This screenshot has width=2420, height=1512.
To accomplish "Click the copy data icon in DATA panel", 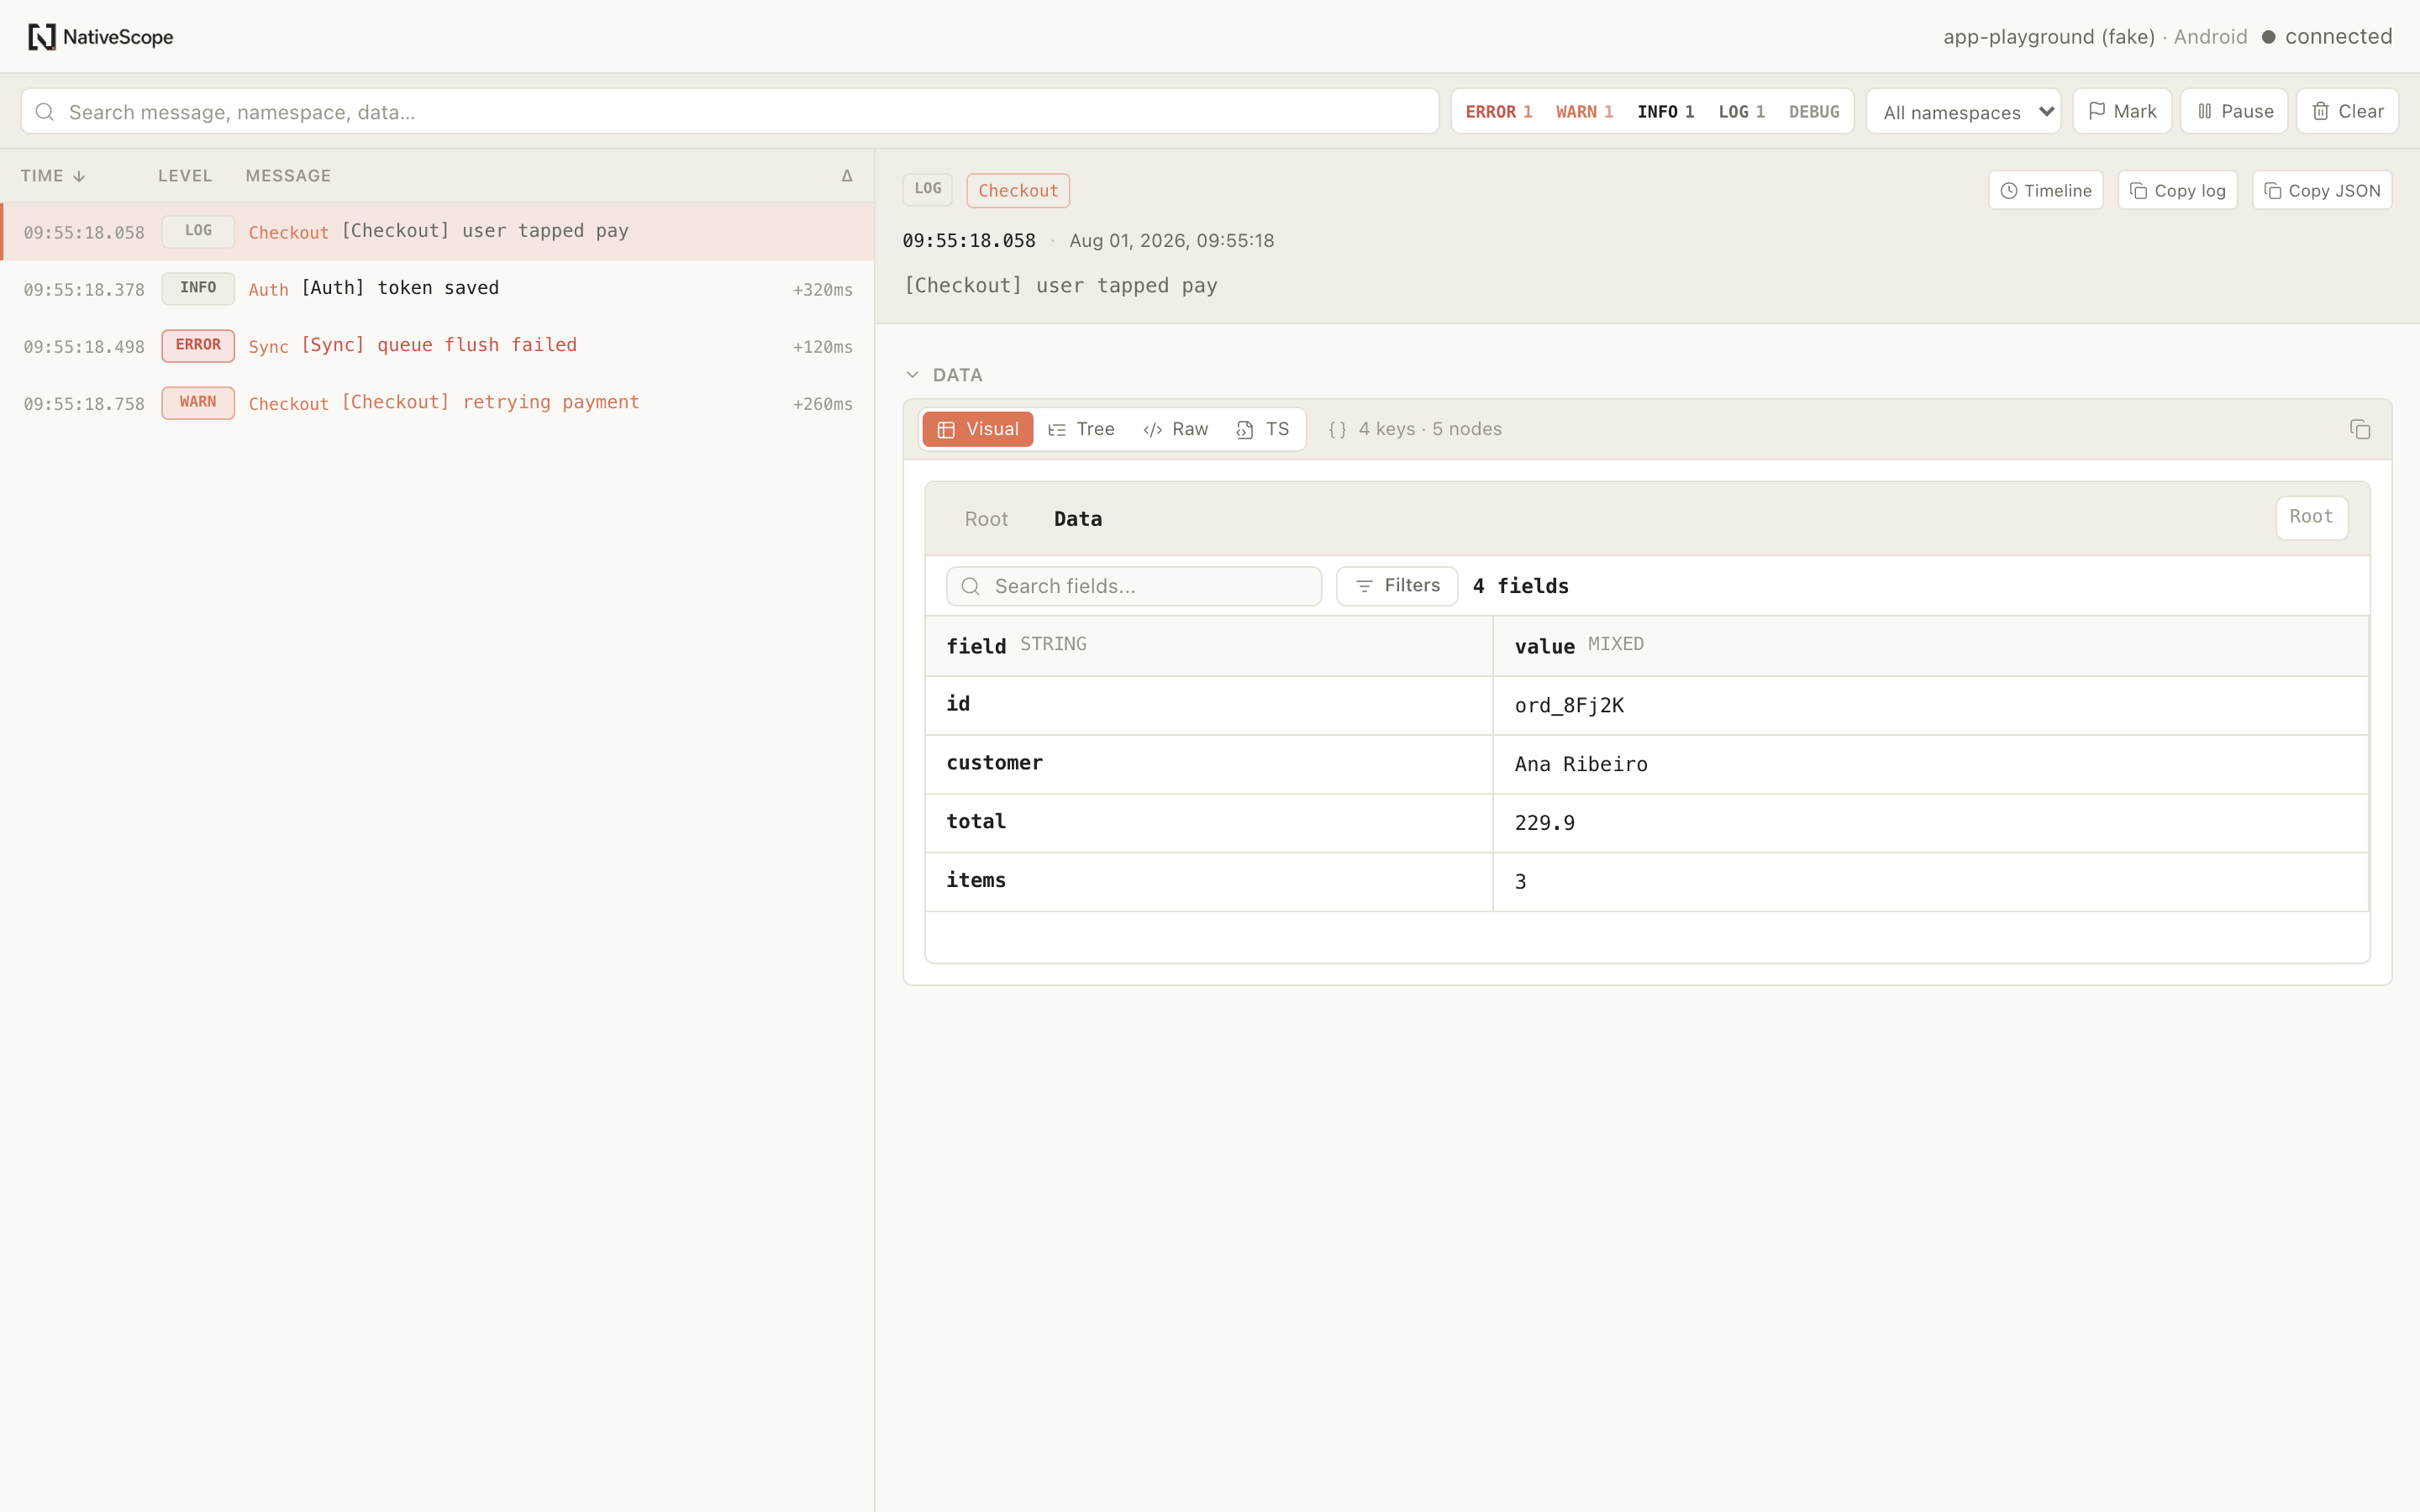I will pyautogui.click(x=2359, y=429).
